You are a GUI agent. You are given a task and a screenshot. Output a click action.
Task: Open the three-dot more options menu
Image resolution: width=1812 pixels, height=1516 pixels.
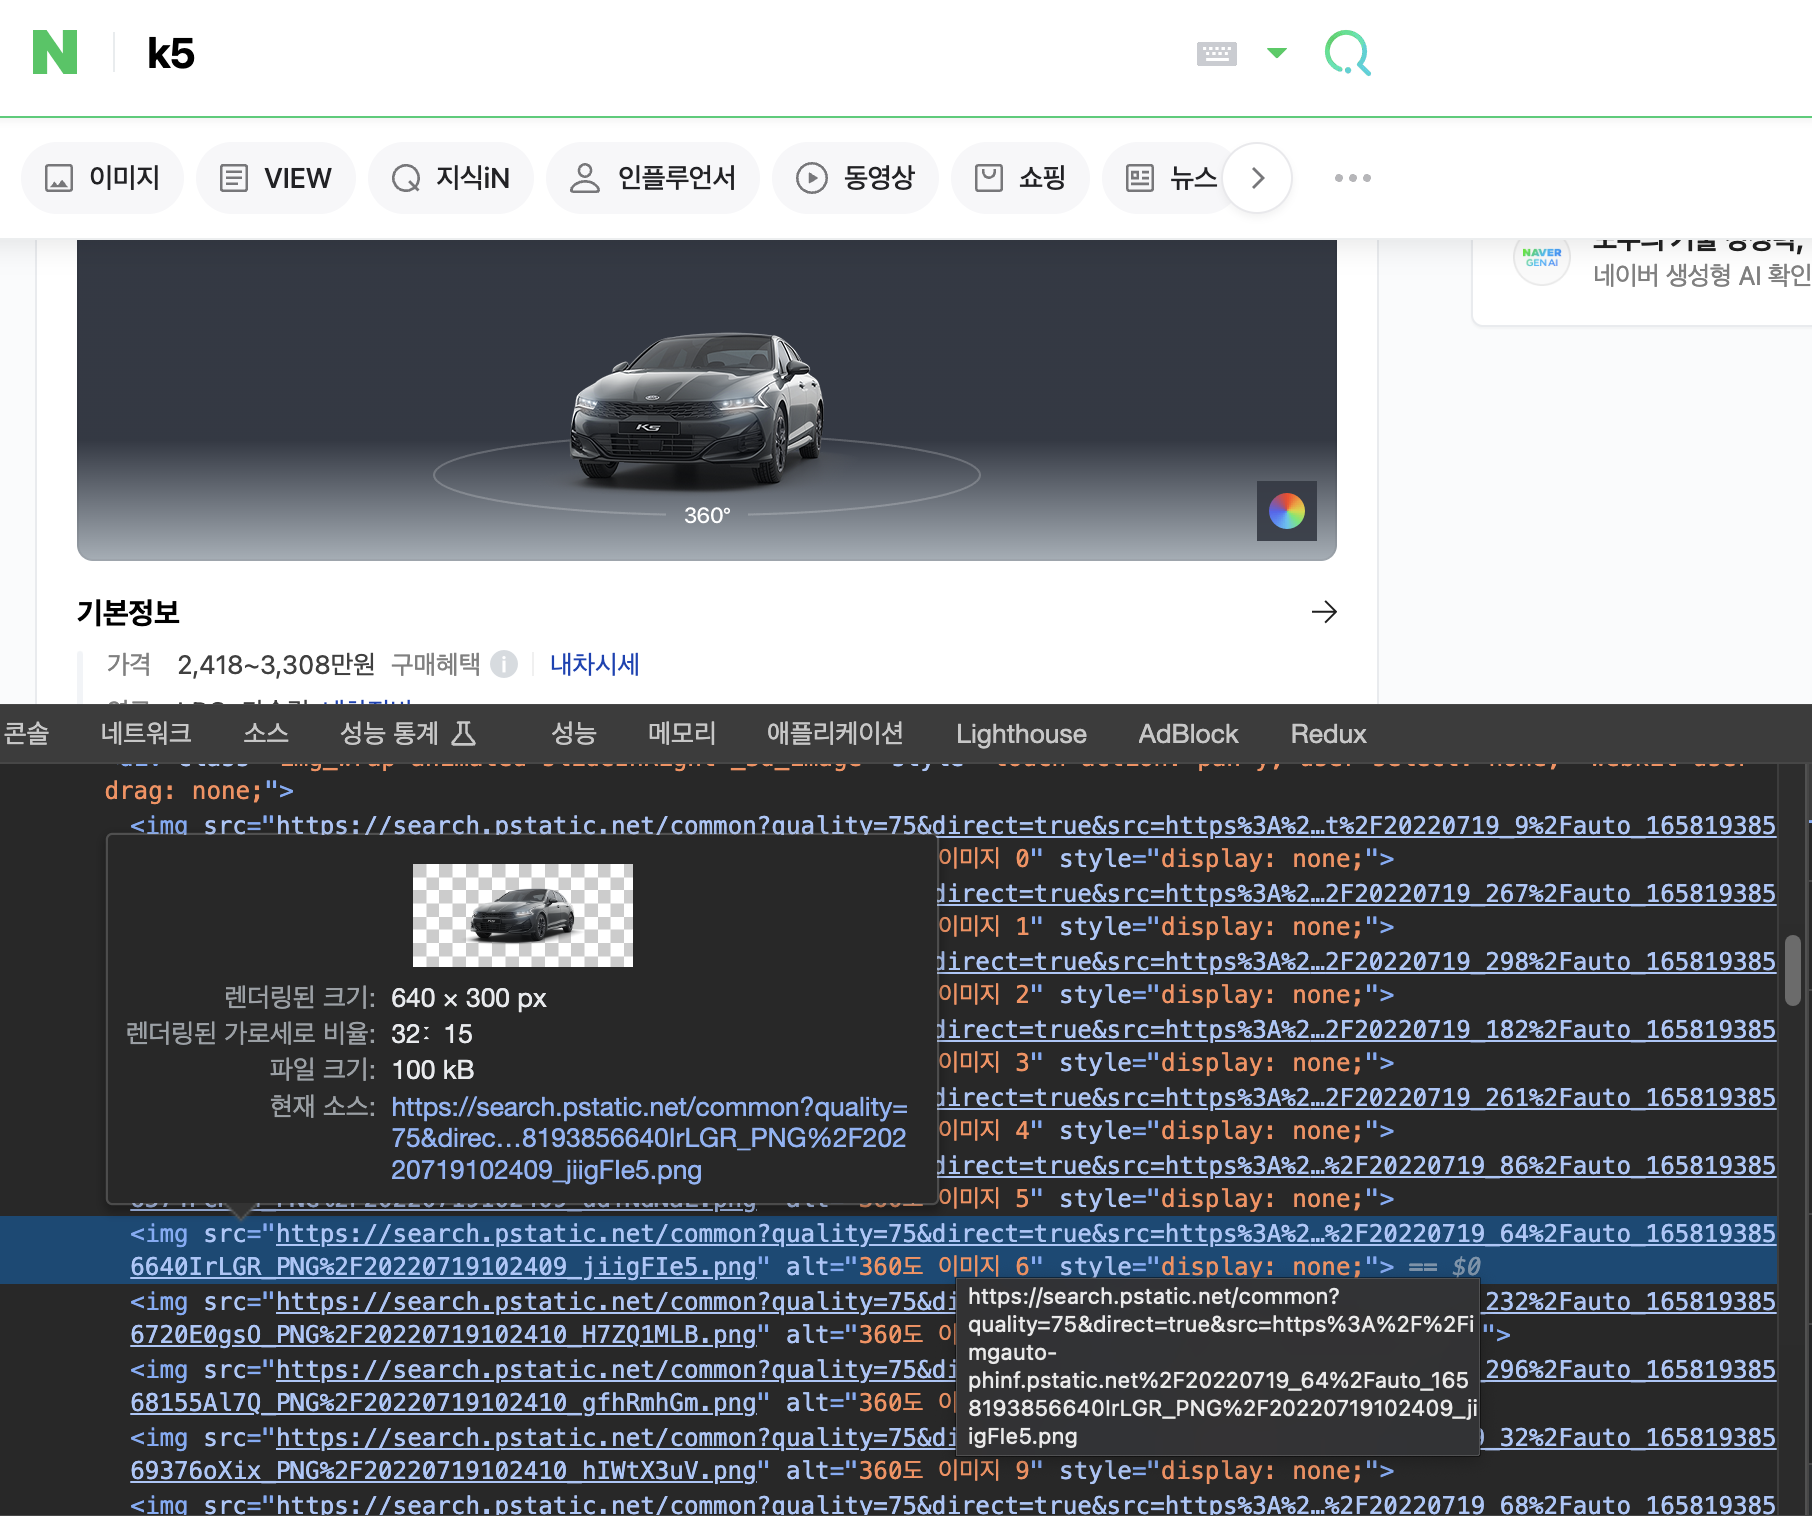point(1352,178)
